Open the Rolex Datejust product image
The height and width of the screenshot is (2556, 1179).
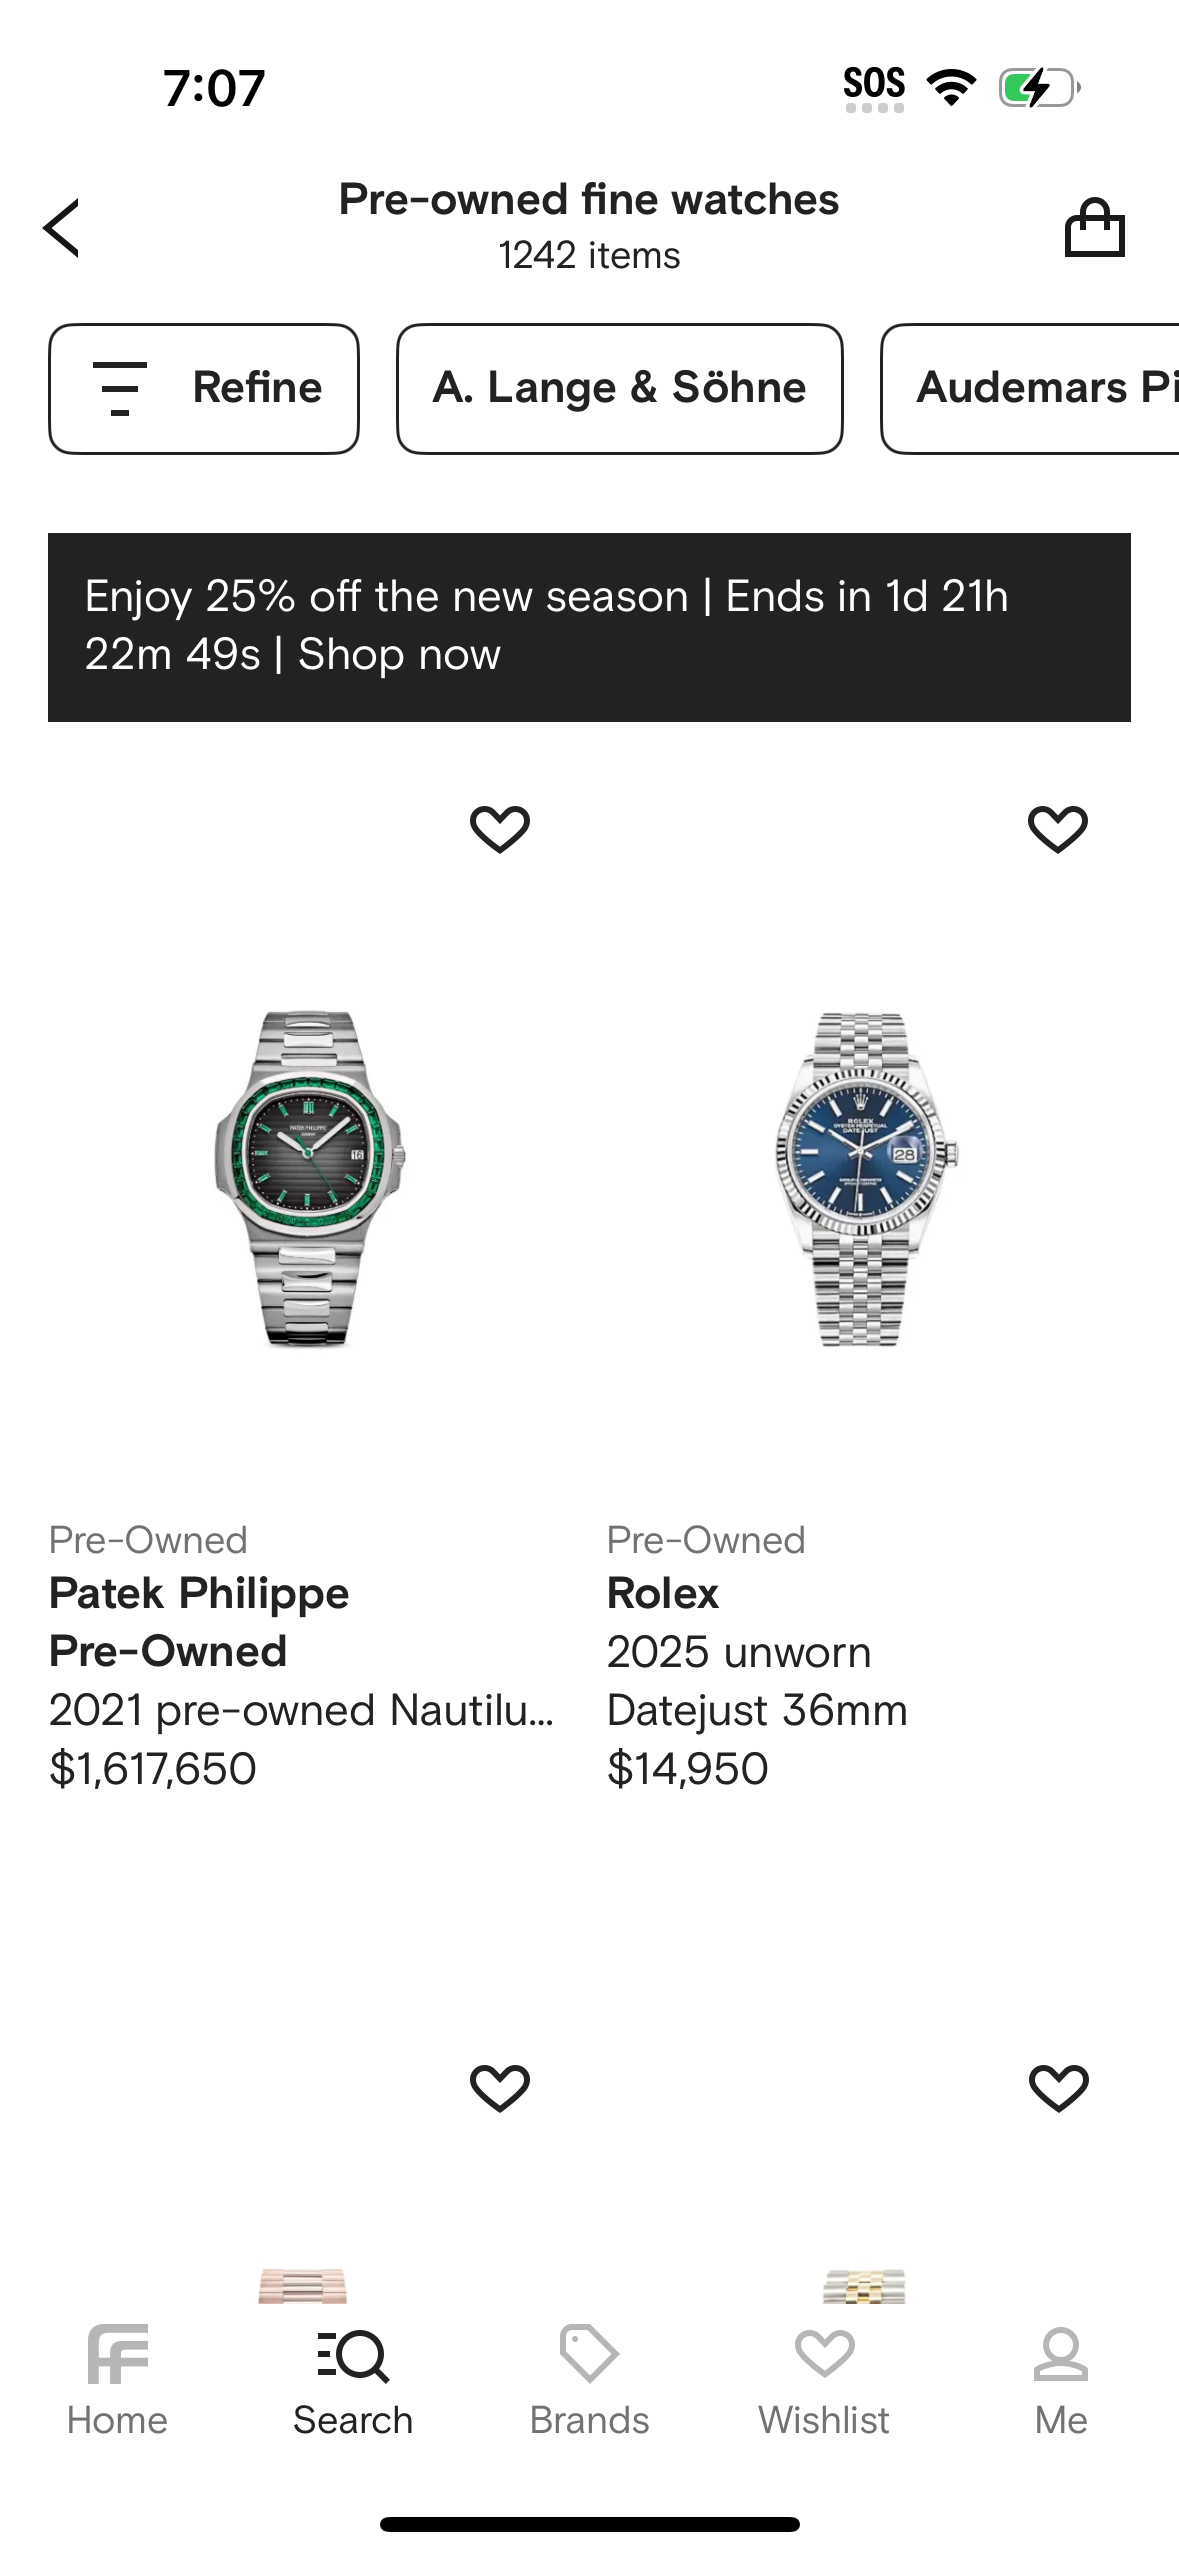(866, 1178)
